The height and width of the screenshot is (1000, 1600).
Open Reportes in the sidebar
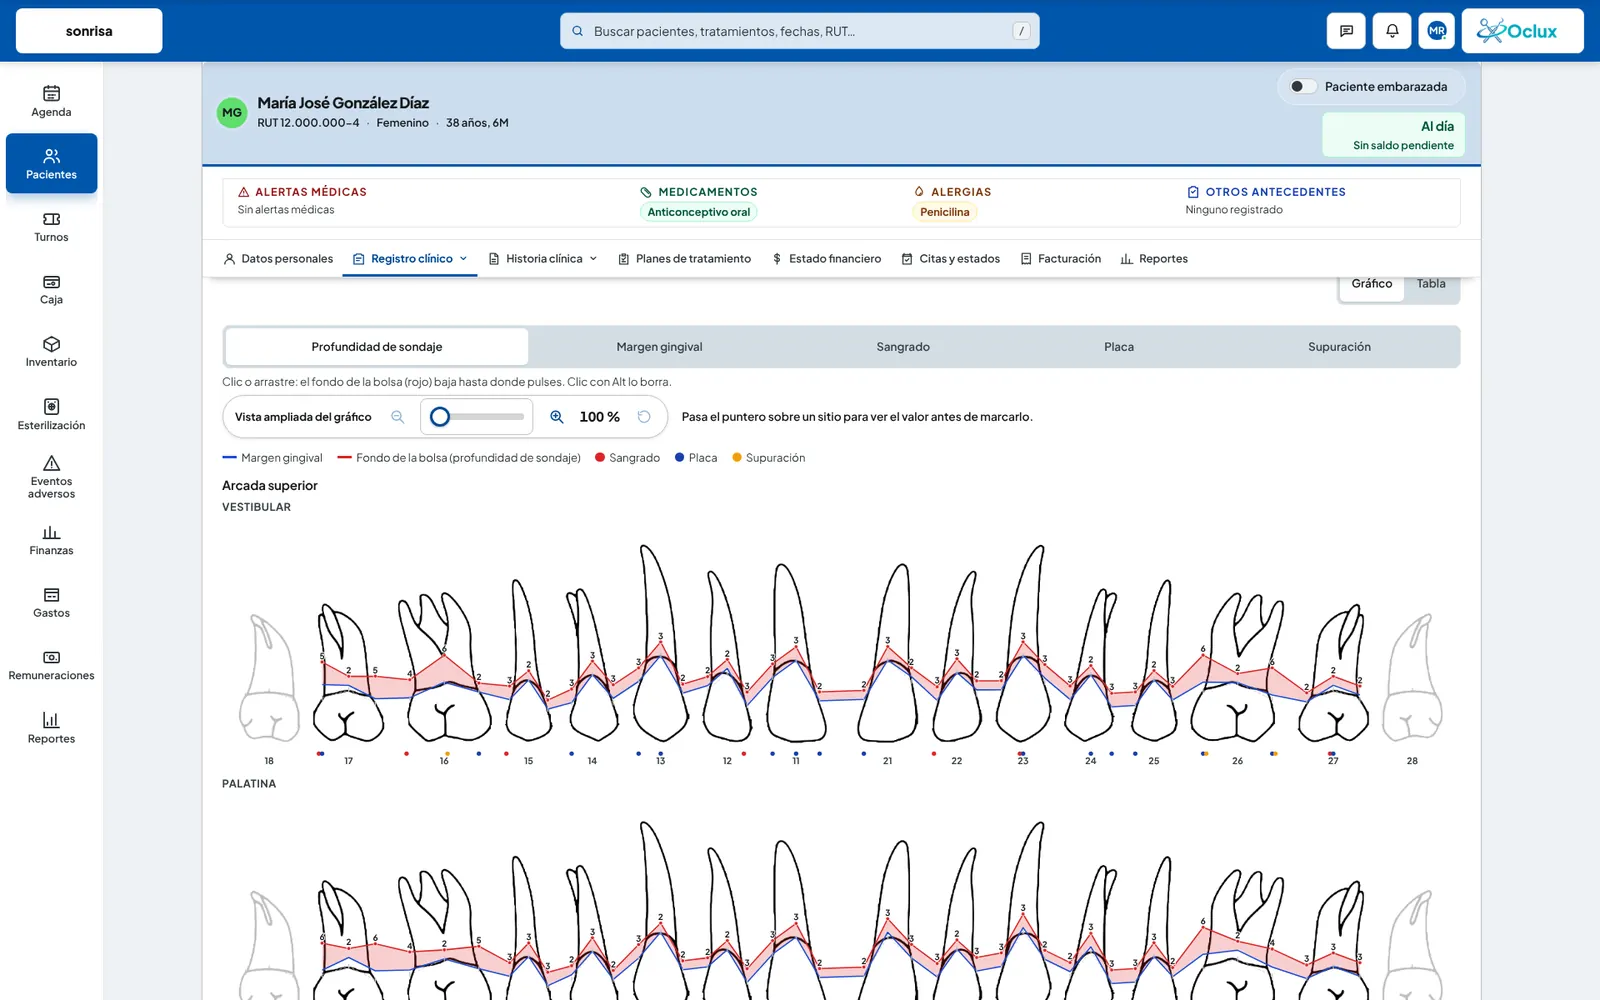[51, 728]
